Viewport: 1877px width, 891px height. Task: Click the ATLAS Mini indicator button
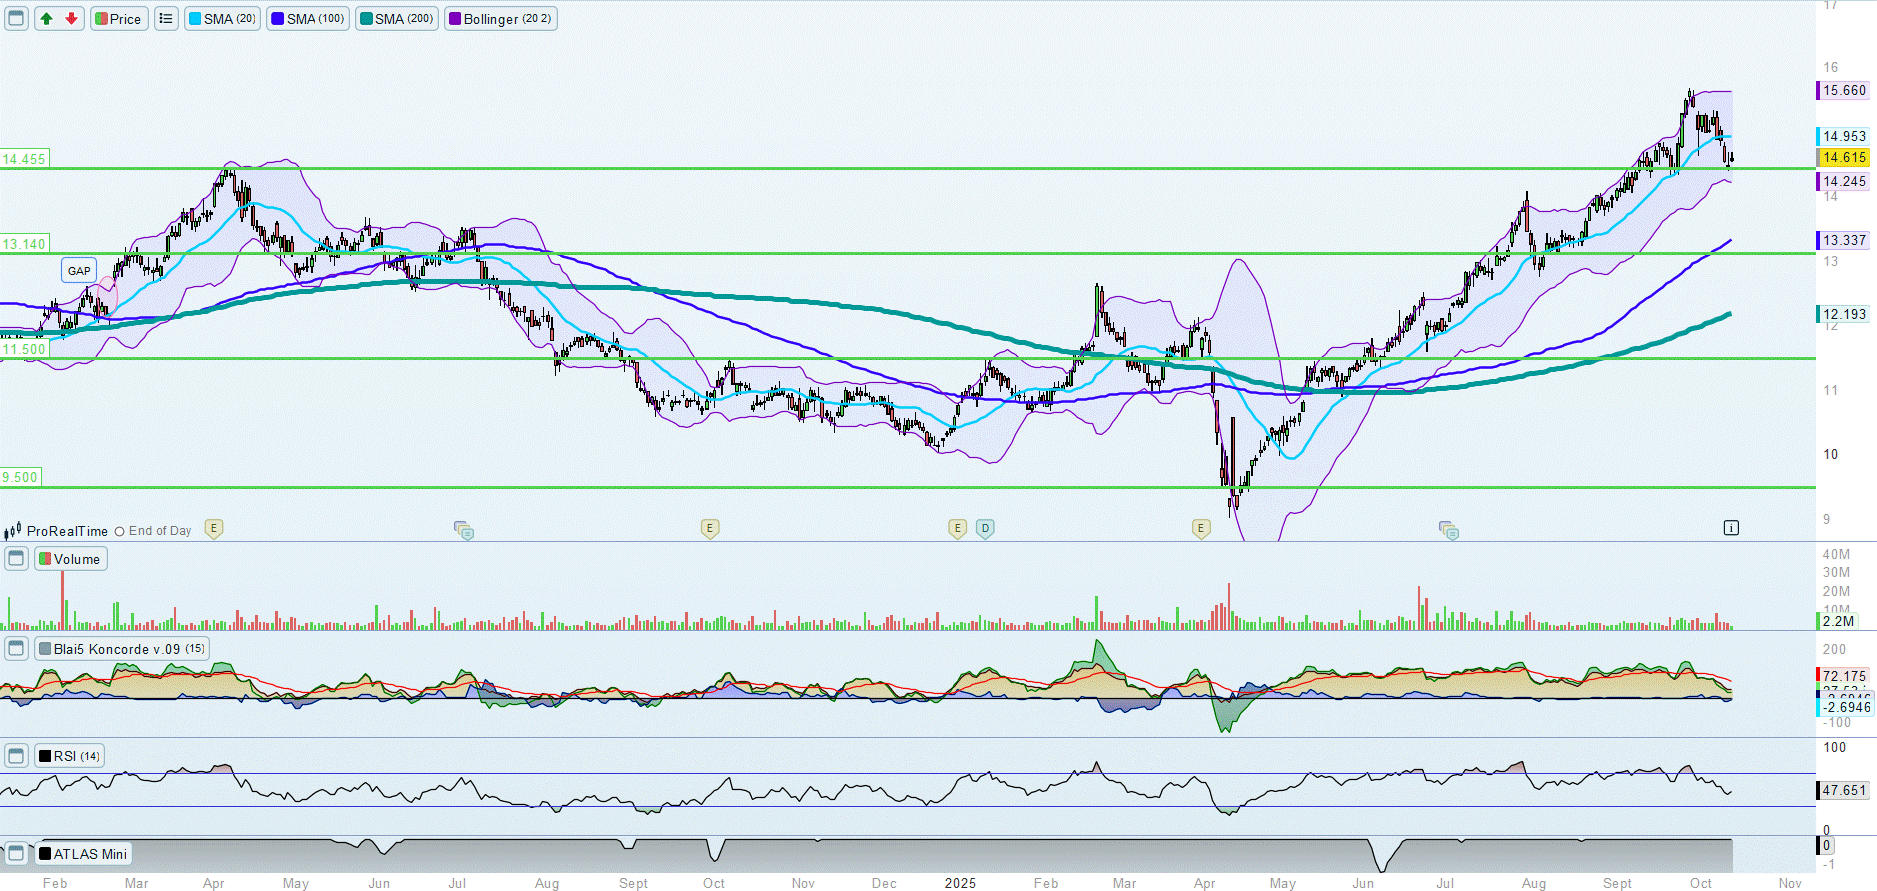coord(84,854)
